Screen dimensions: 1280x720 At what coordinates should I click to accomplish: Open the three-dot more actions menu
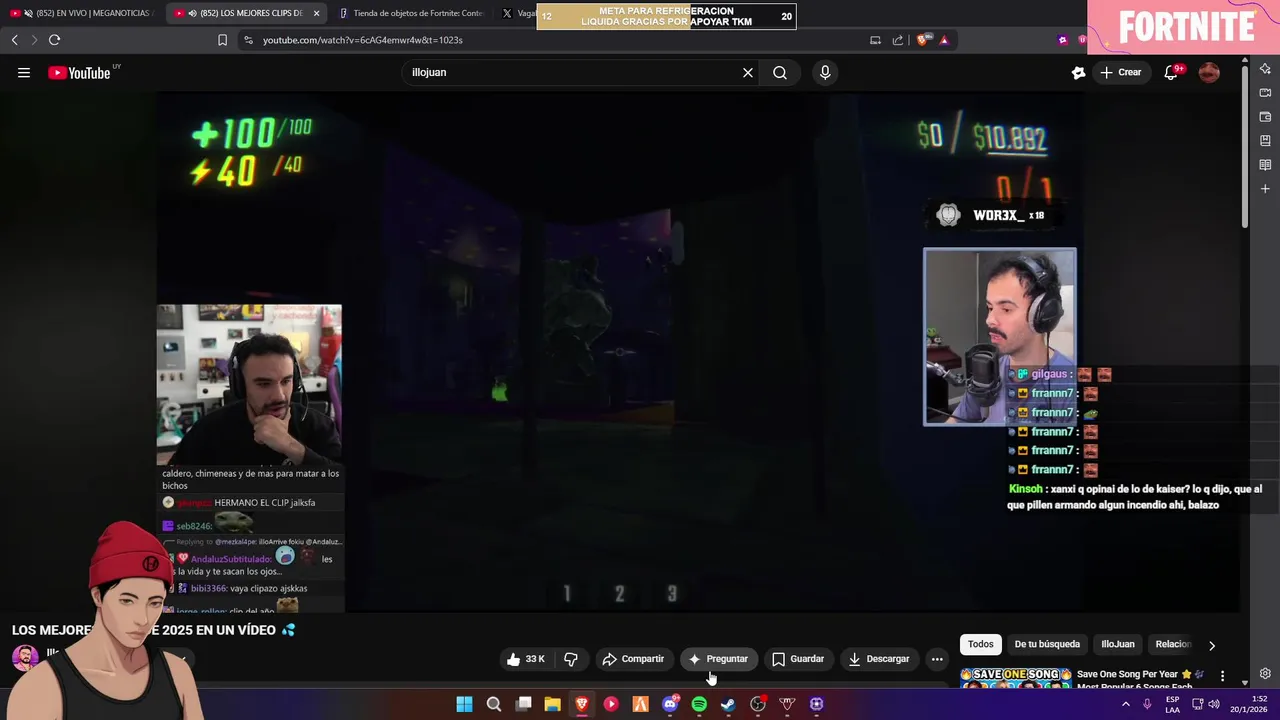937,659
